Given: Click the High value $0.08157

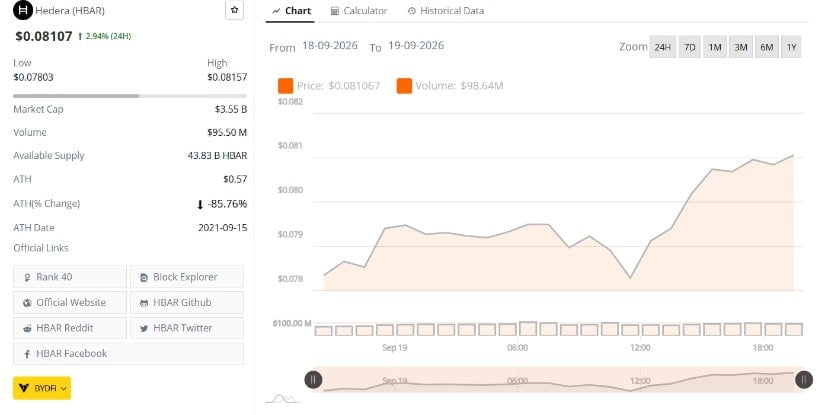Looking at the screenshot, I should [x=227, y=77].
